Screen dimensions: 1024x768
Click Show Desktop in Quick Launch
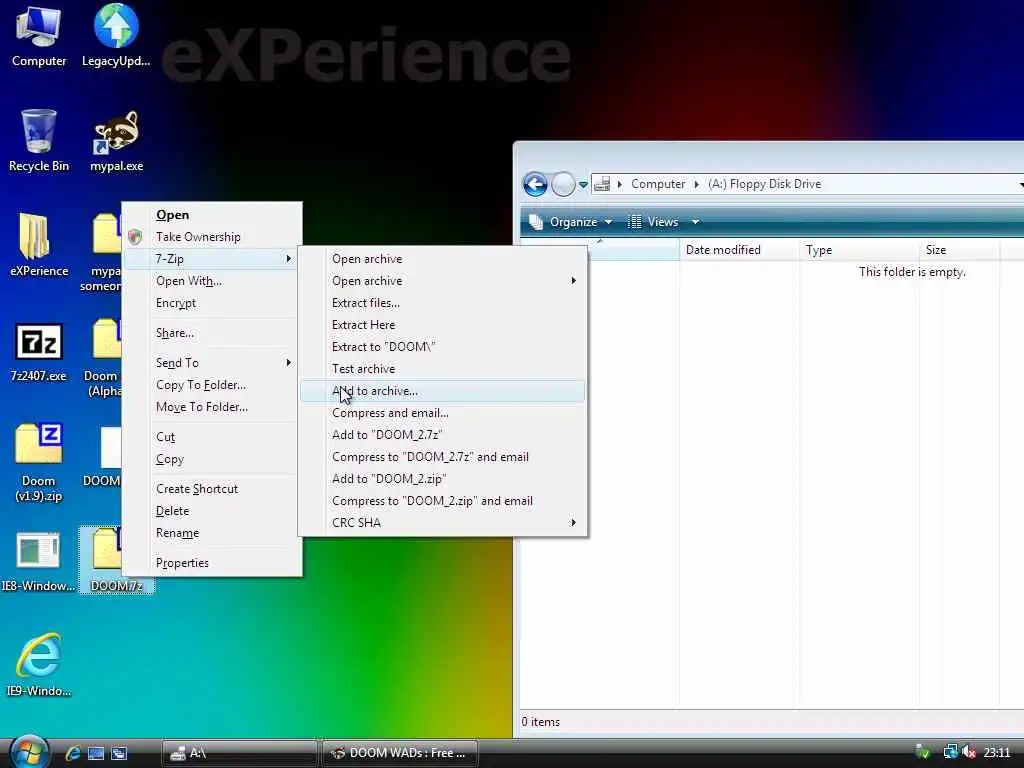coord(96,753)
